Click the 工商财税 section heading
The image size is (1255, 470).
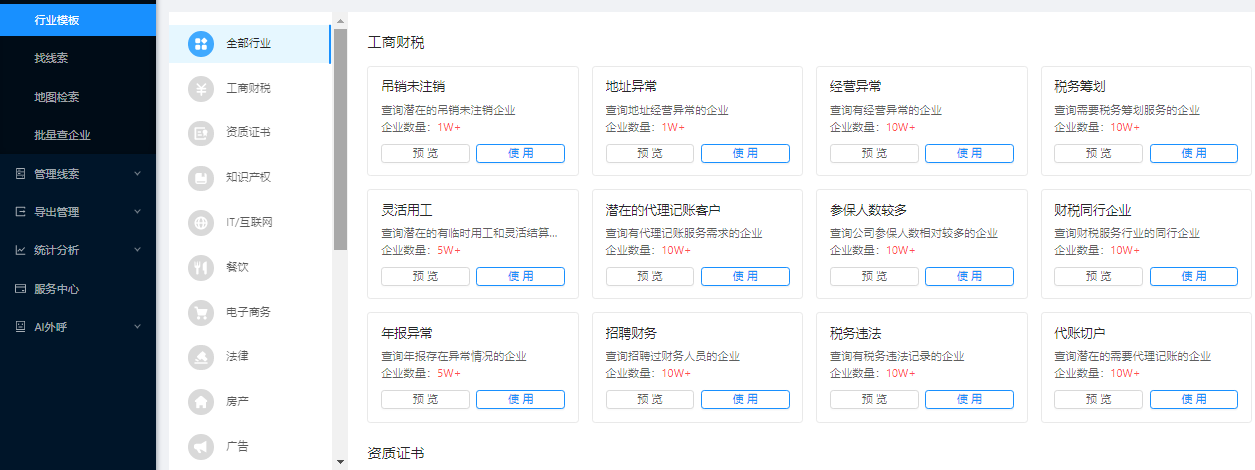(x=396, y=42)
